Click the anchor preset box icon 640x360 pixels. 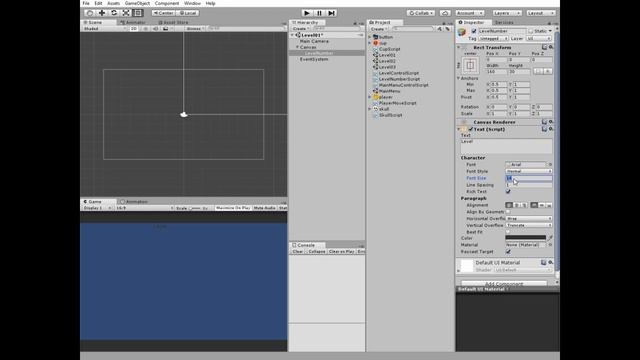tap(470, 65)
